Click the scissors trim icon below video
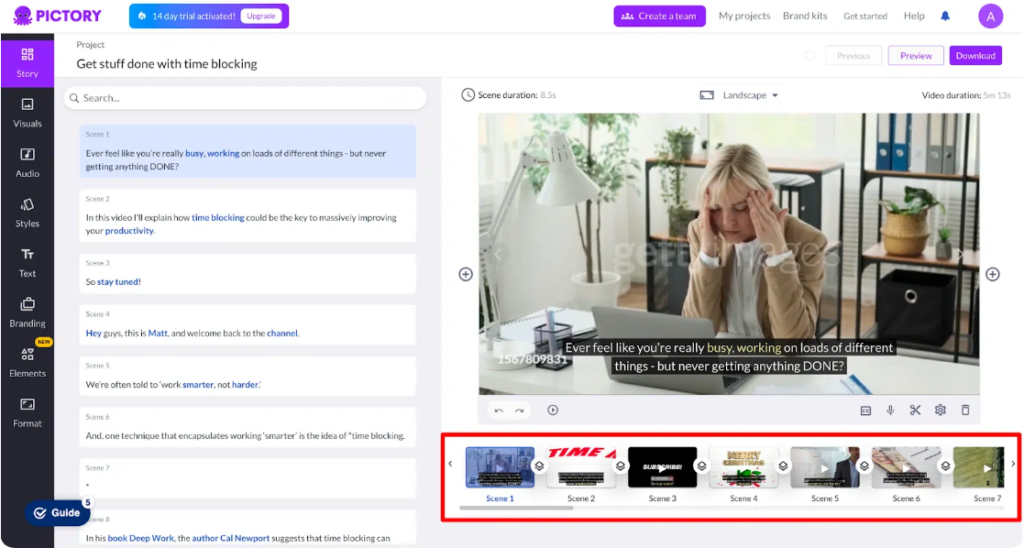The height and width of the screenshot is (548, 1024). click(915, 410)
